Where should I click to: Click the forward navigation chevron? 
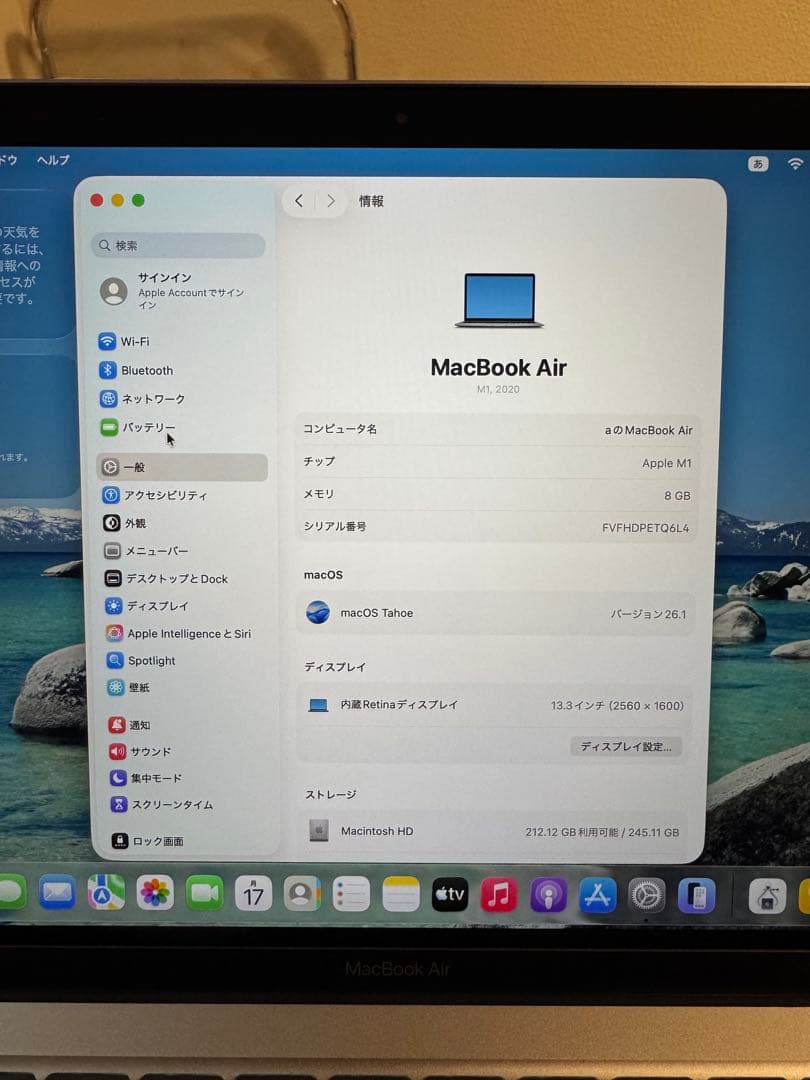coord(331,200)
